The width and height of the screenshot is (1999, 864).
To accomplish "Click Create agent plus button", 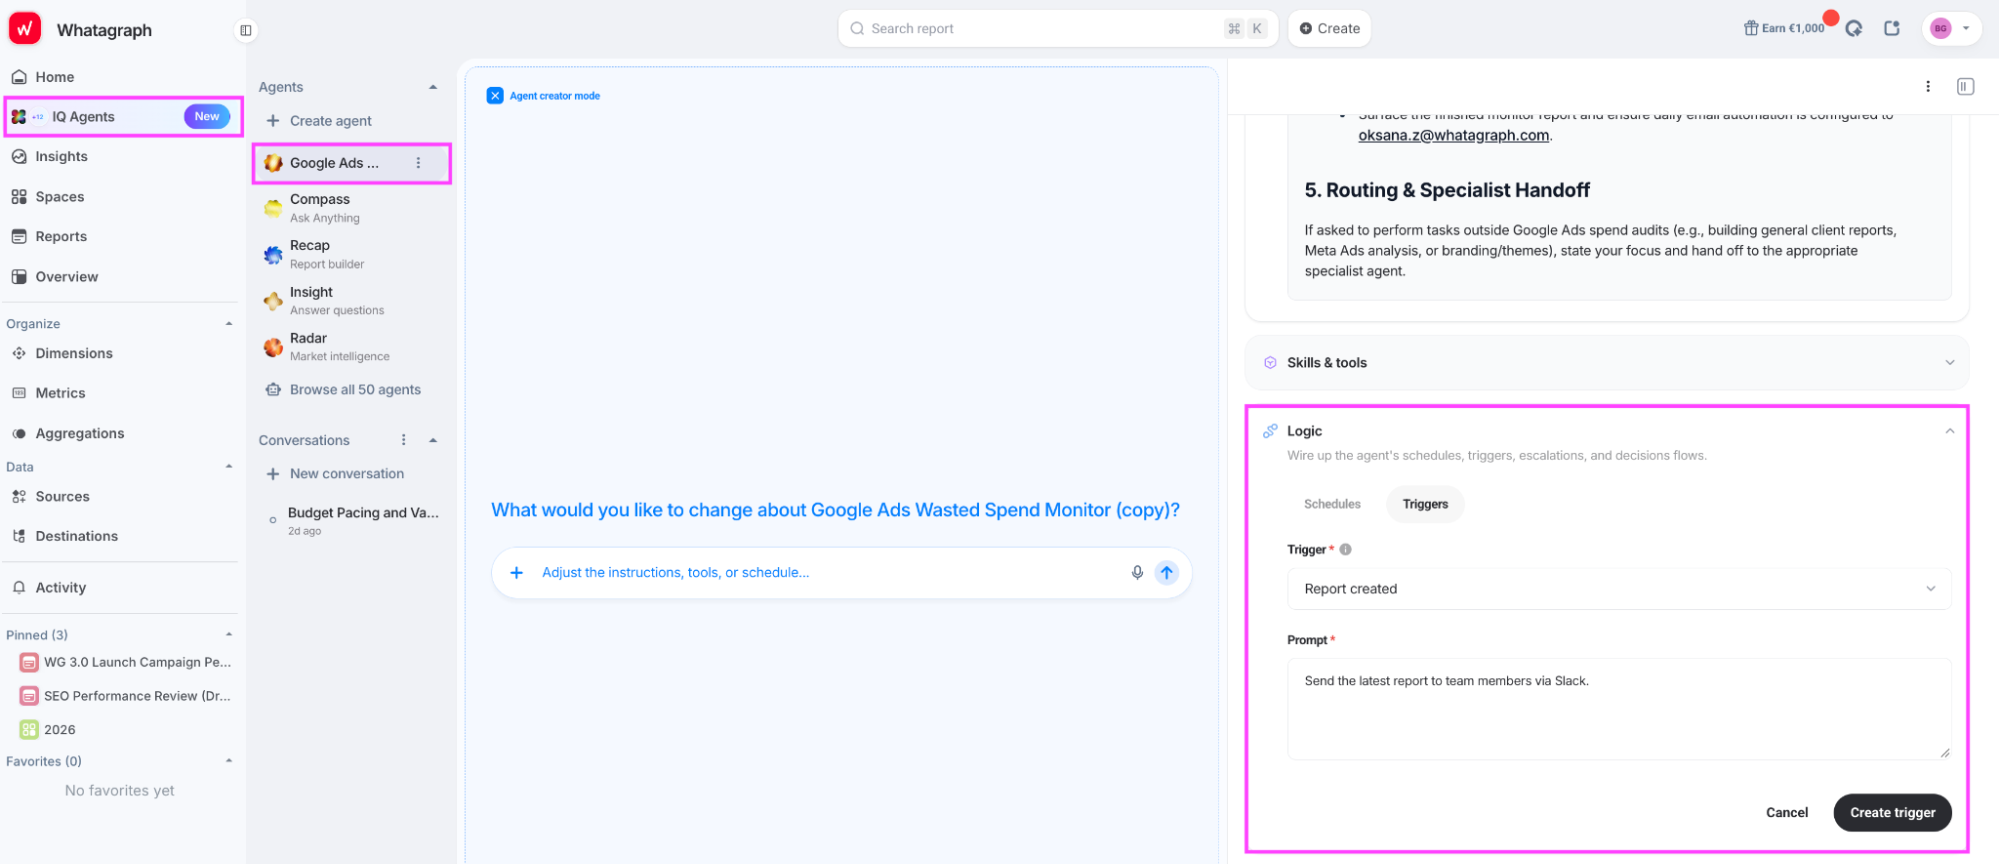I will 273,121.
